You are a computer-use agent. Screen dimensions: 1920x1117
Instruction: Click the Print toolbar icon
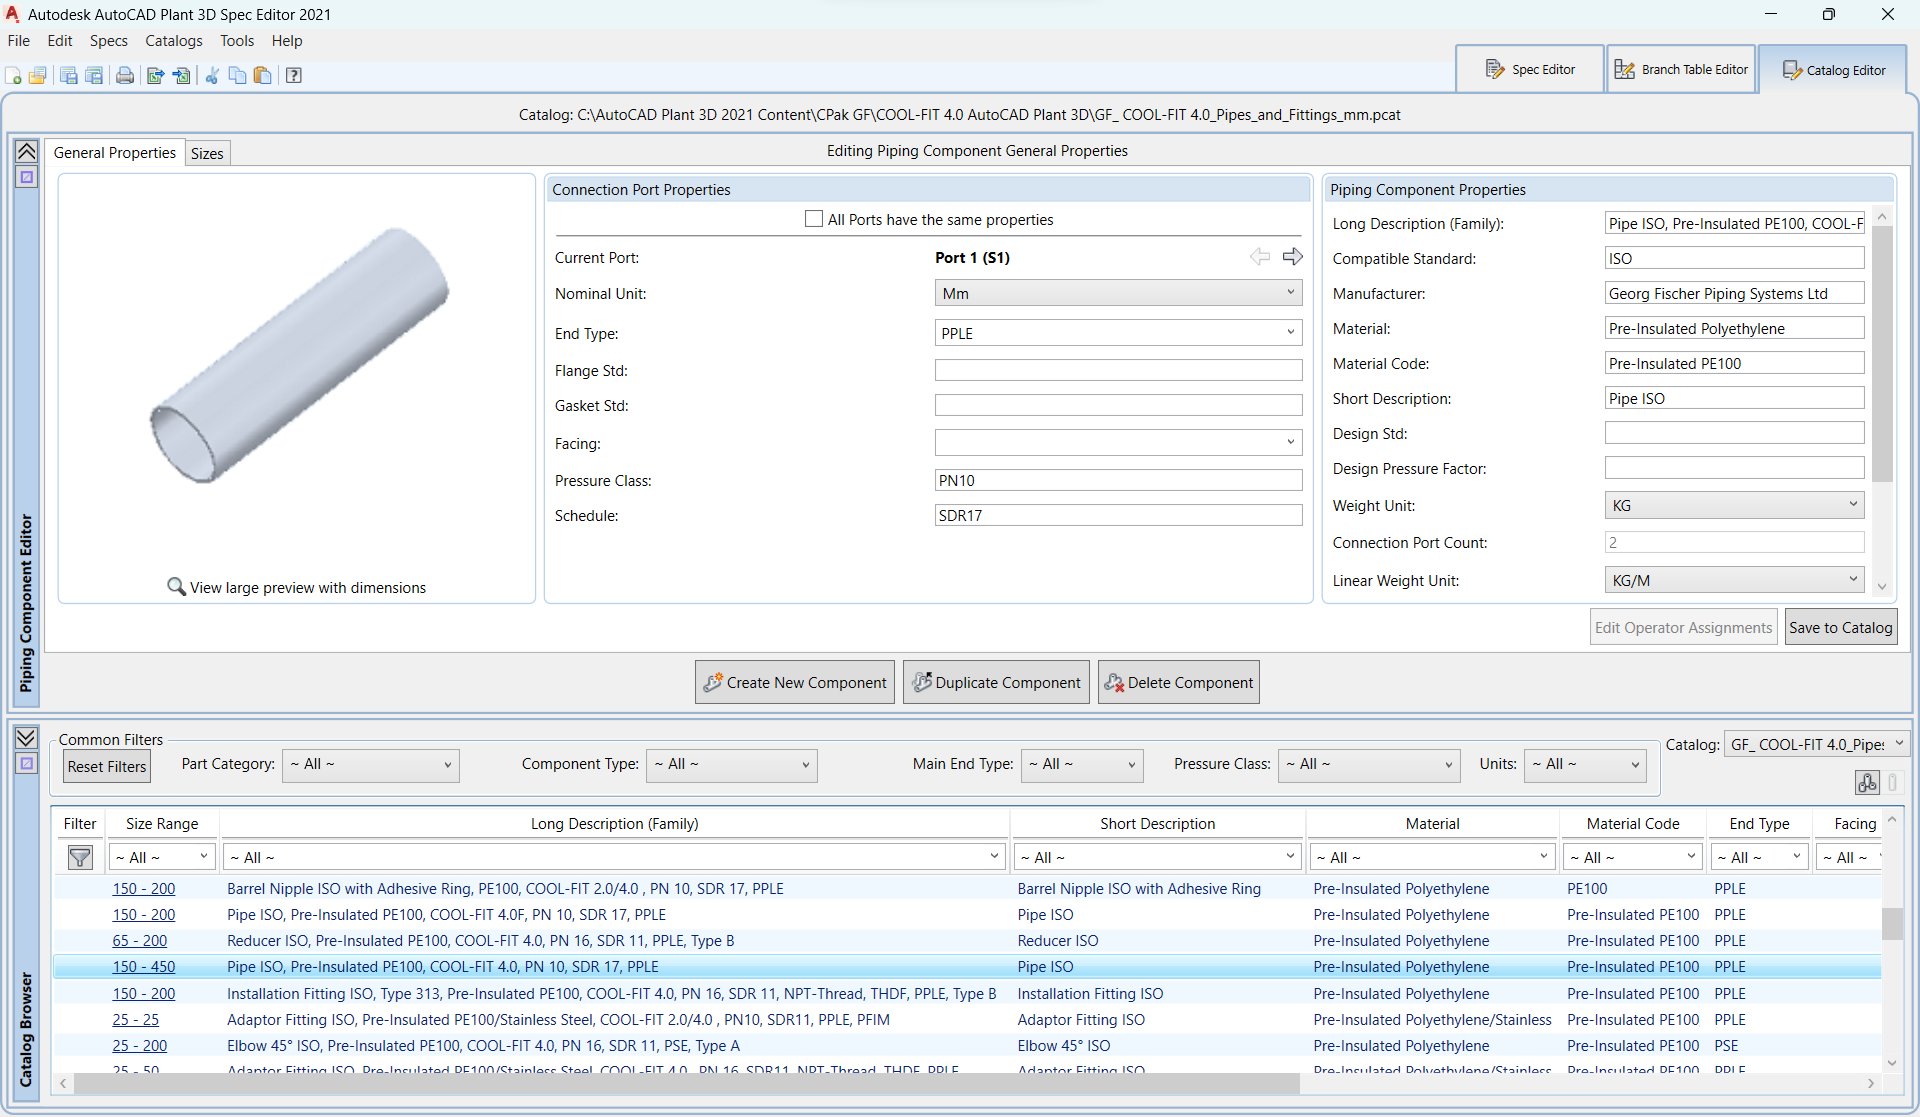click(125, 76)
